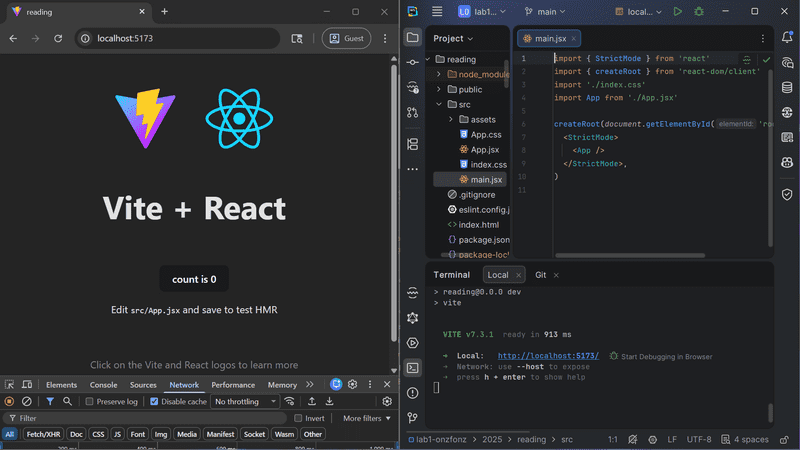Open the Project view dropdown
Screen dimensions: 800x450
click(453, 38)
